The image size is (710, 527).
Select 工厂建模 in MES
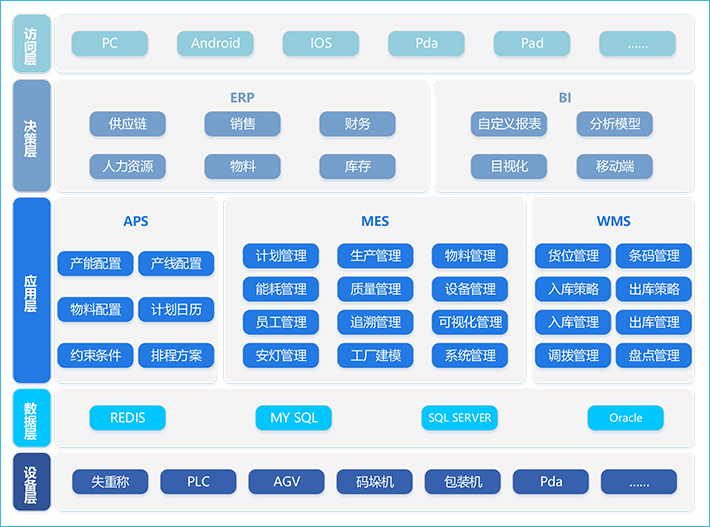[x=375, y=355]
